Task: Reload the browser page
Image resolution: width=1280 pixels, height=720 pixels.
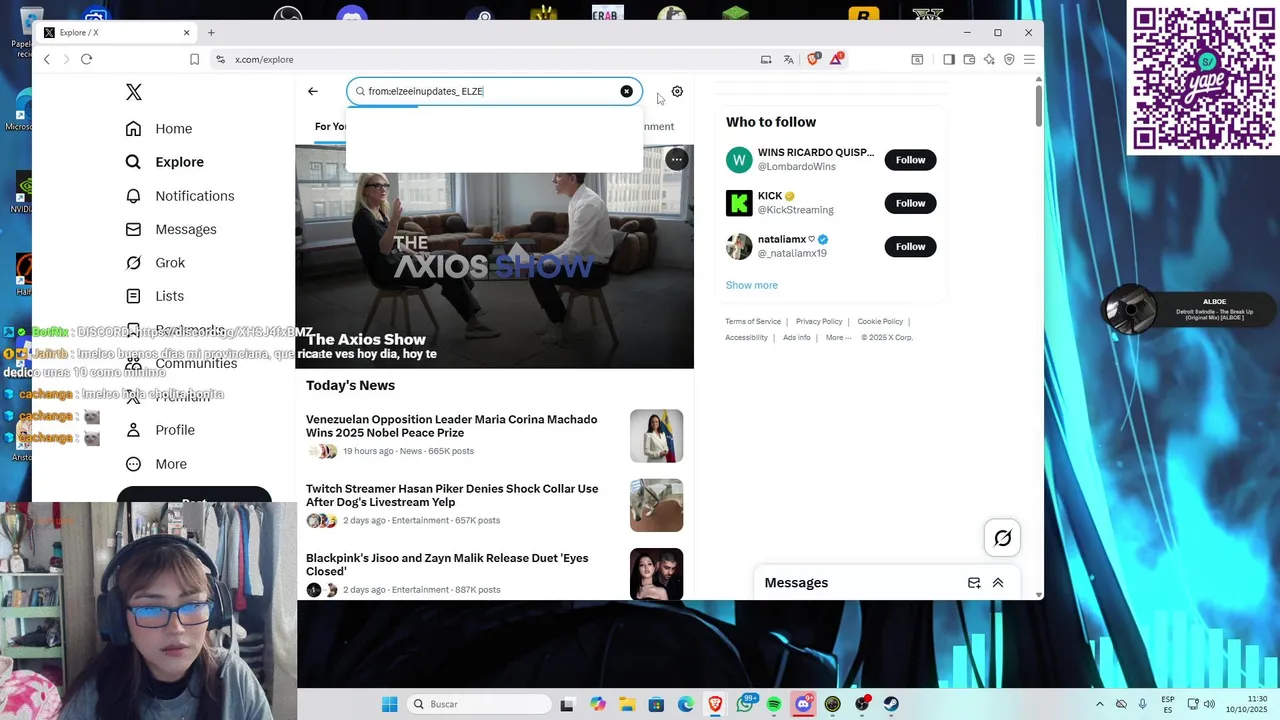Action: tap(86, 59)
